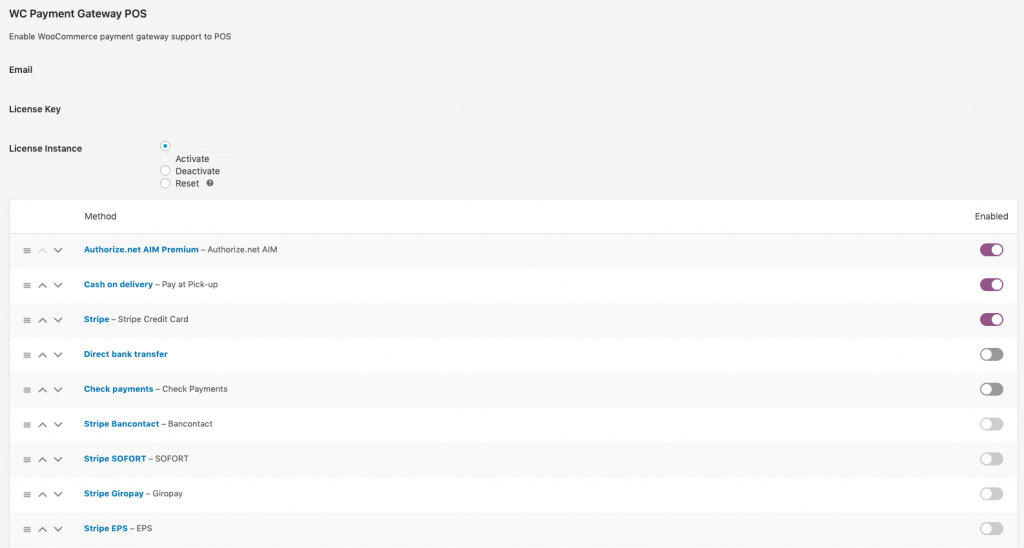1024x548 pixels.
Task: Click drag handle icon for Authorize.net AIM Premium
Action: coord(27,250)
